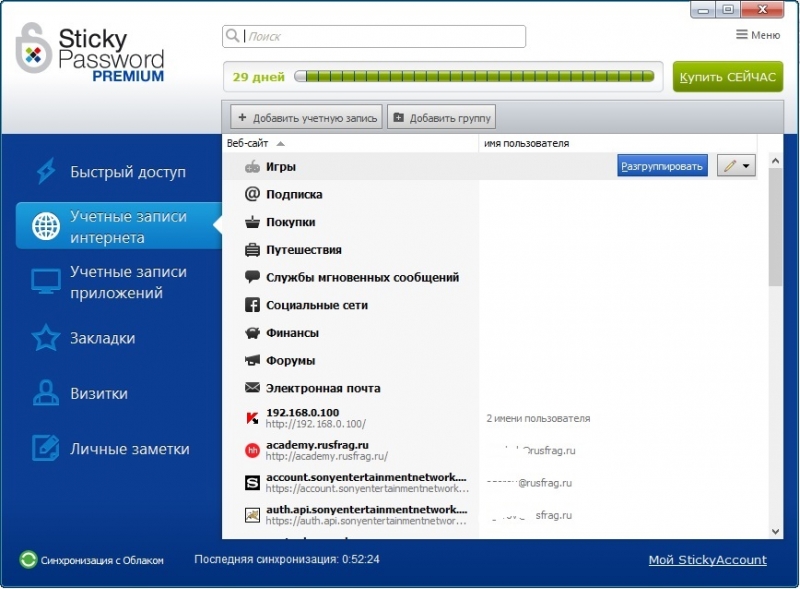Sort by the Веб-сайт column arrow

(280, 144)
